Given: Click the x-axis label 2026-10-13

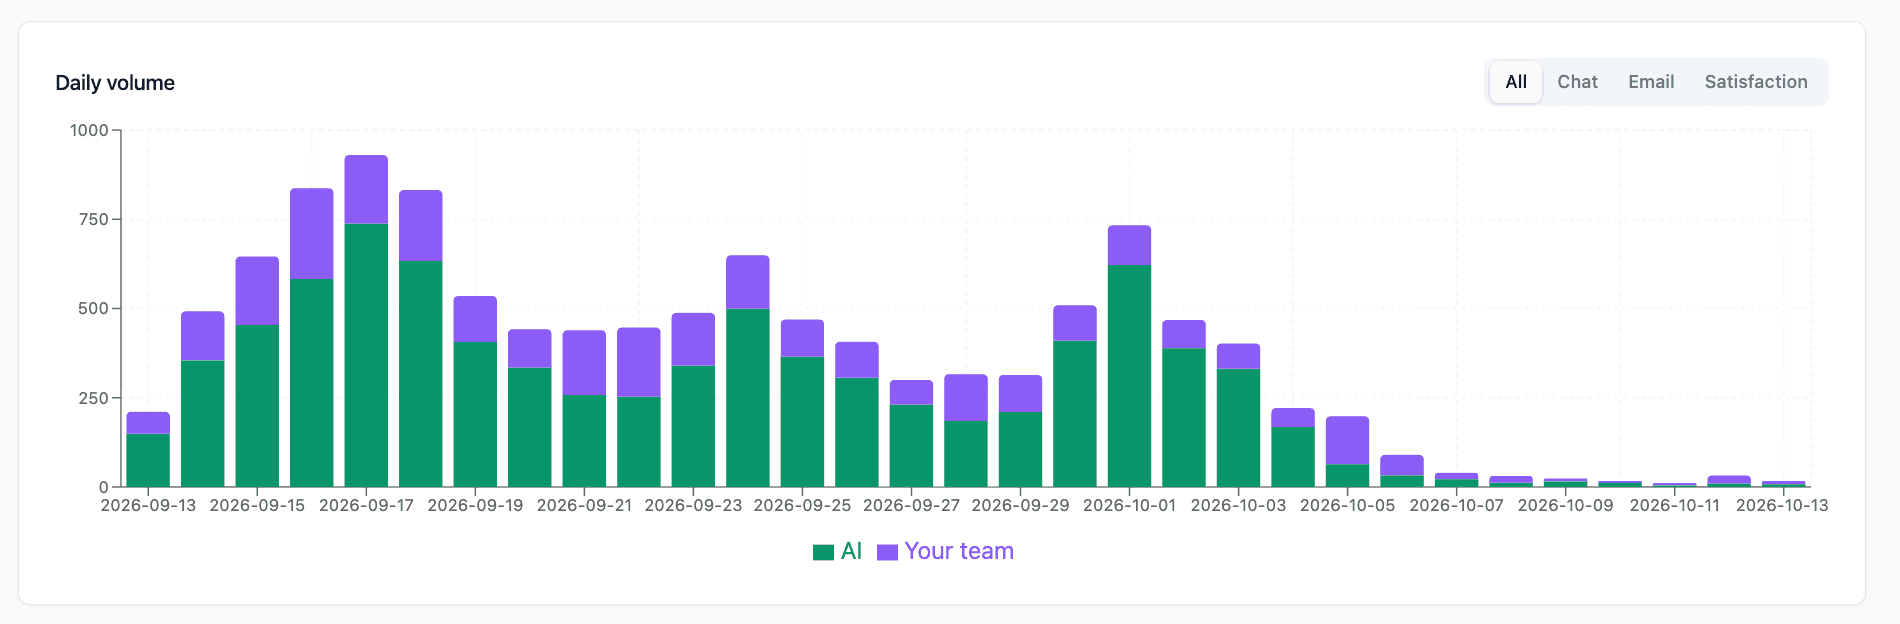Looking at the screenshot, I should (1782, 505).
